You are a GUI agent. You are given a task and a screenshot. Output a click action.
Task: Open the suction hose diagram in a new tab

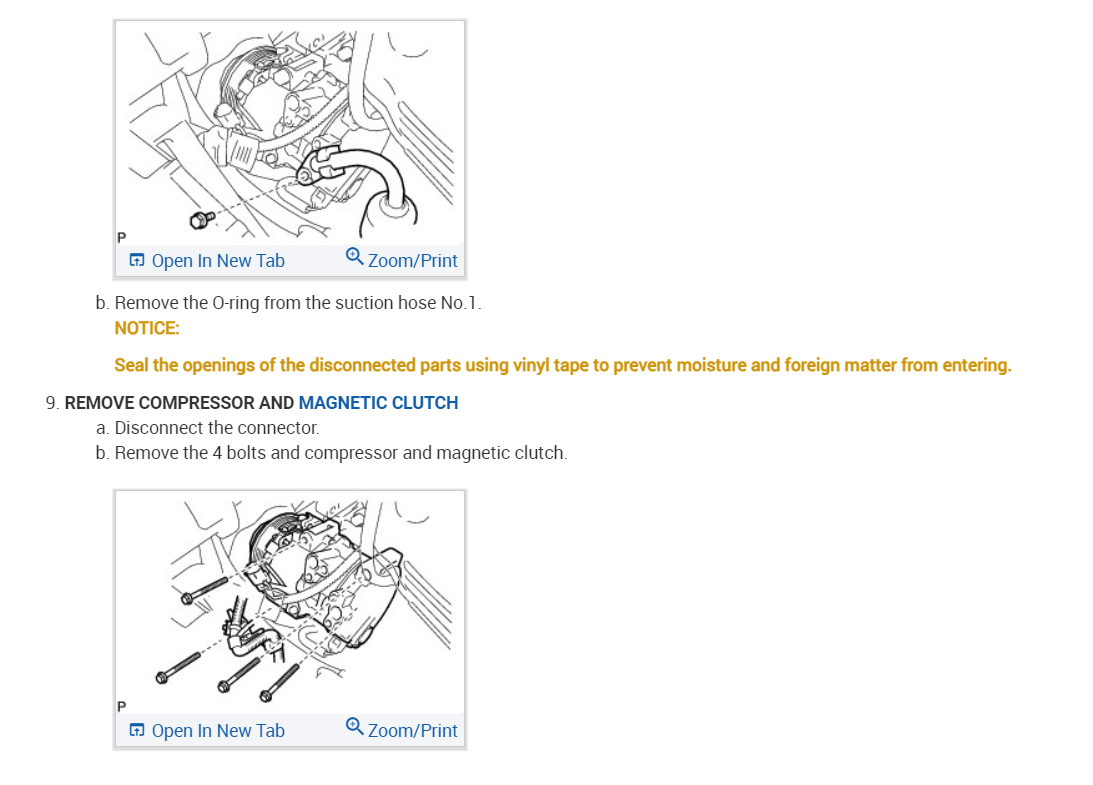pyautogui.click(x=218, y=261)
